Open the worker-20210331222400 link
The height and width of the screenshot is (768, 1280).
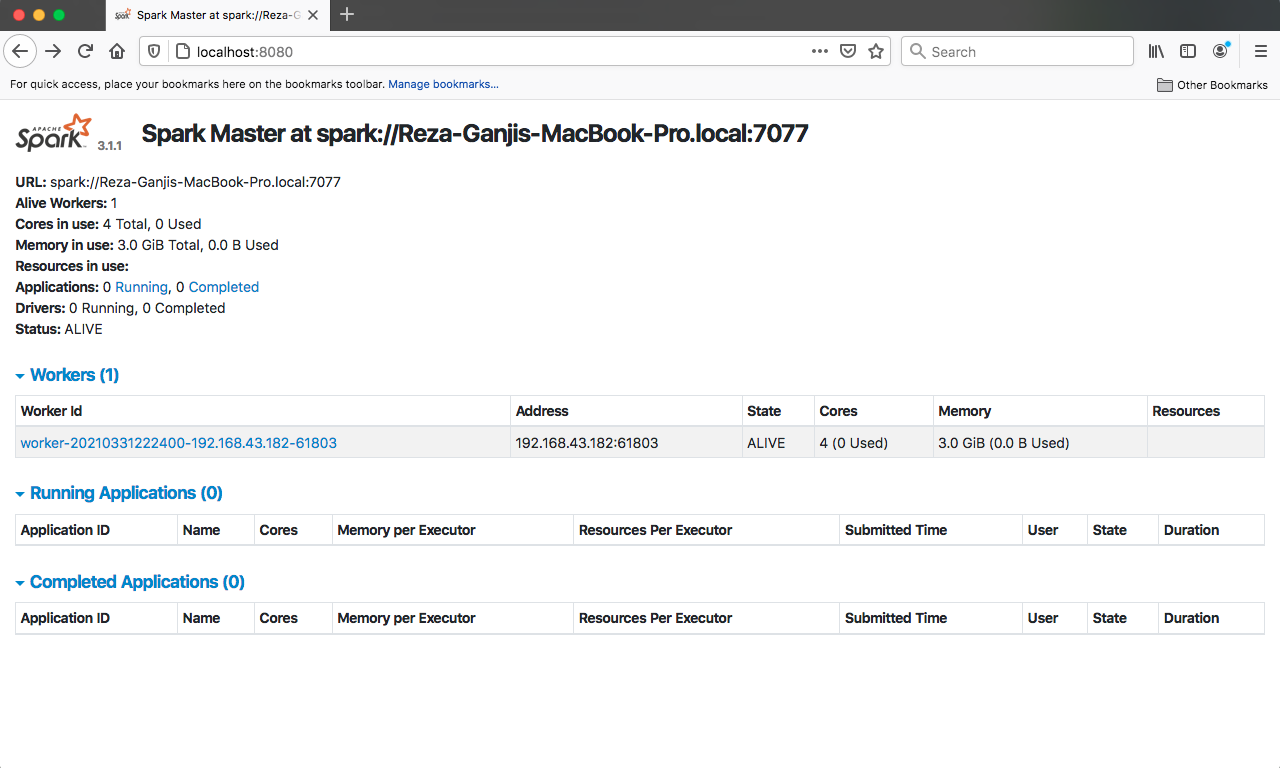pos(178,442)
